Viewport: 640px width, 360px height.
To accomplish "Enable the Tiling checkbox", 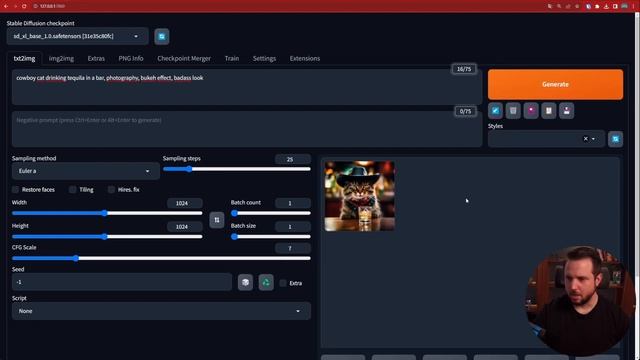I will coord(73,189).
